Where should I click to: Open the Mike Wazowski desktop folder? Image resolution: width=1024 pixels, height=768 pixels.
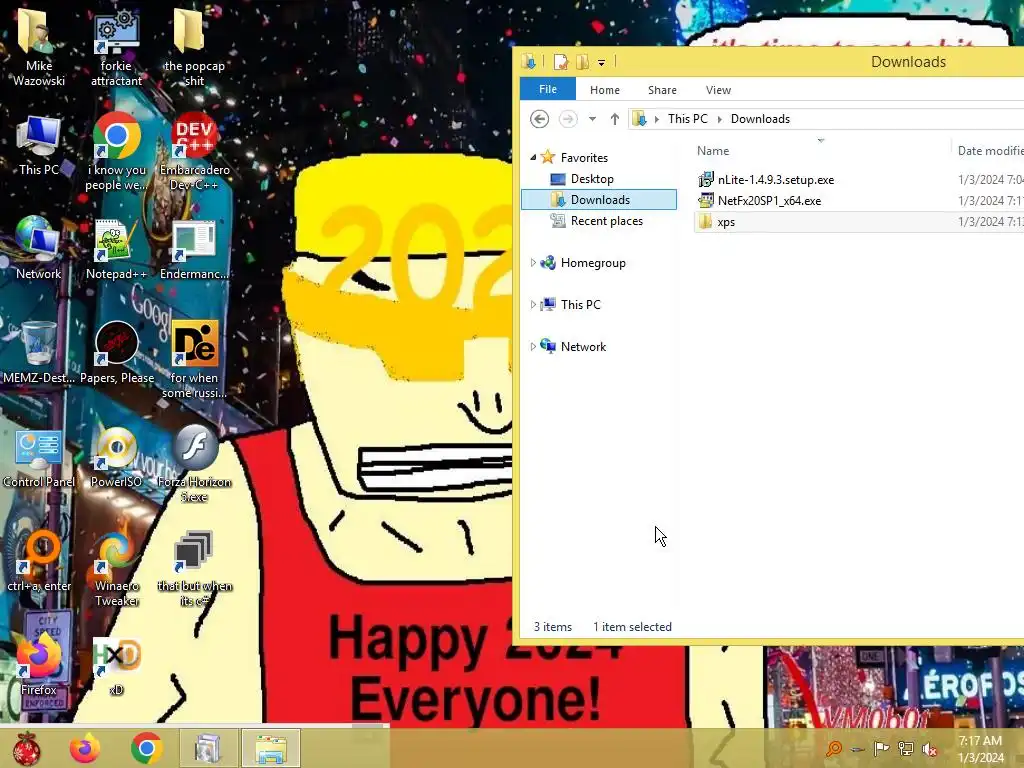pyautogui.click(x=39, y=46)
